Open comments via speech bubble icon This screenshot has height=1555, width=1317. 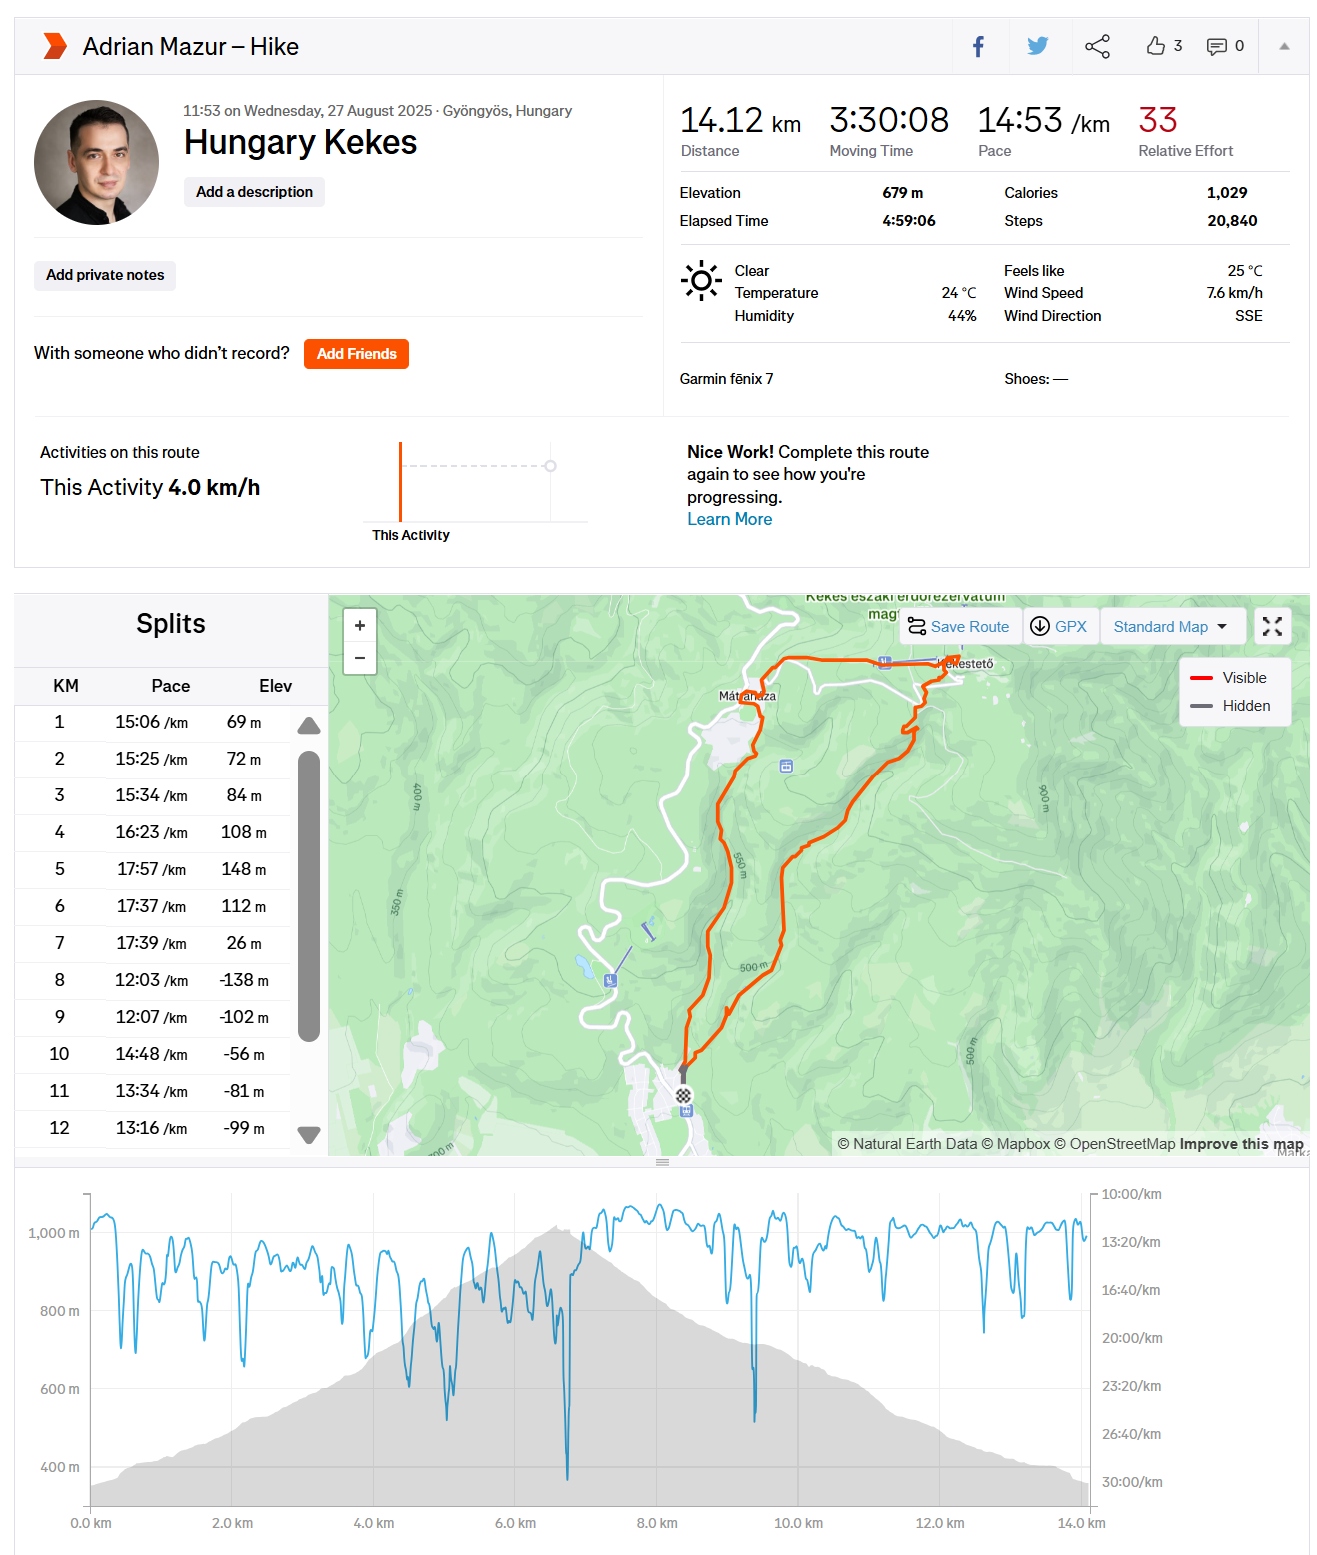click(1216, 46)
